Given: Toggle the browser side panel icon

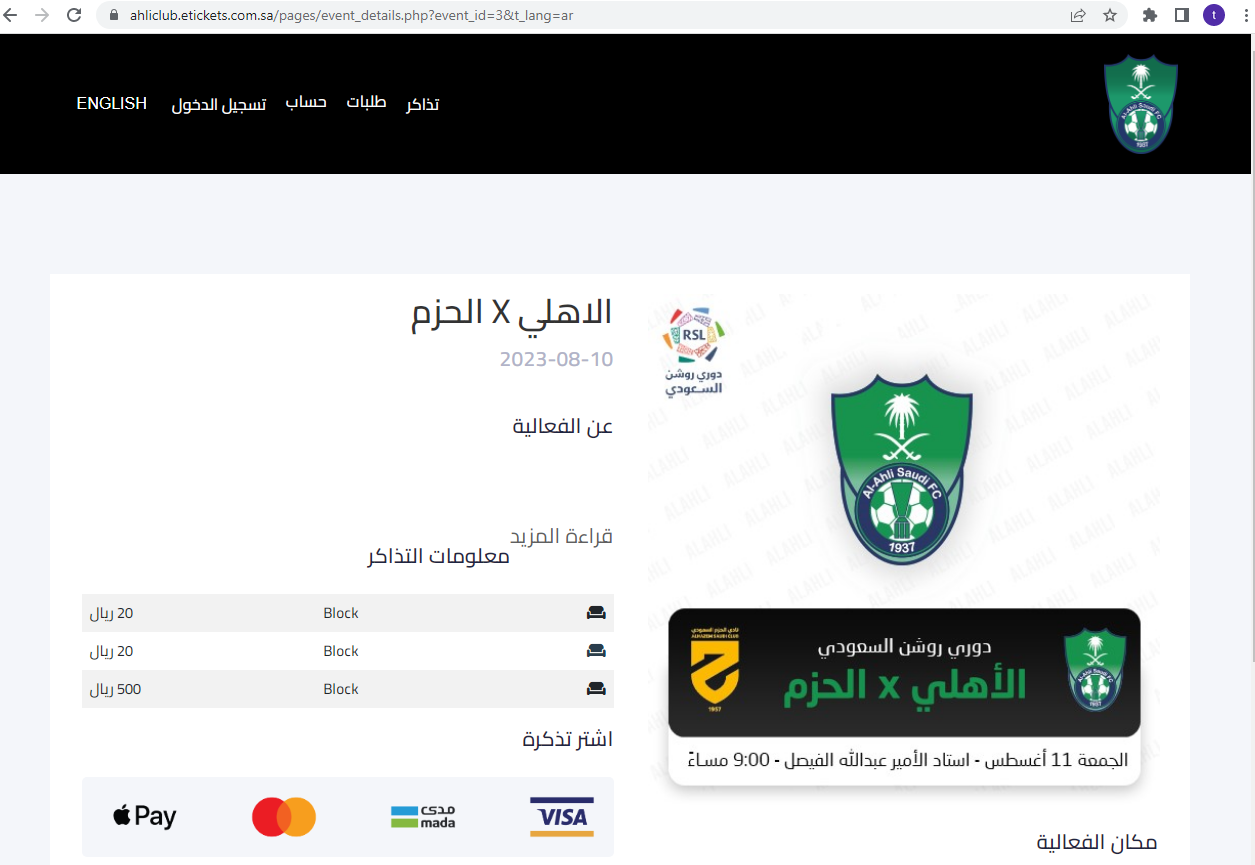Looking at the screenshot, I should (1182, 15).
